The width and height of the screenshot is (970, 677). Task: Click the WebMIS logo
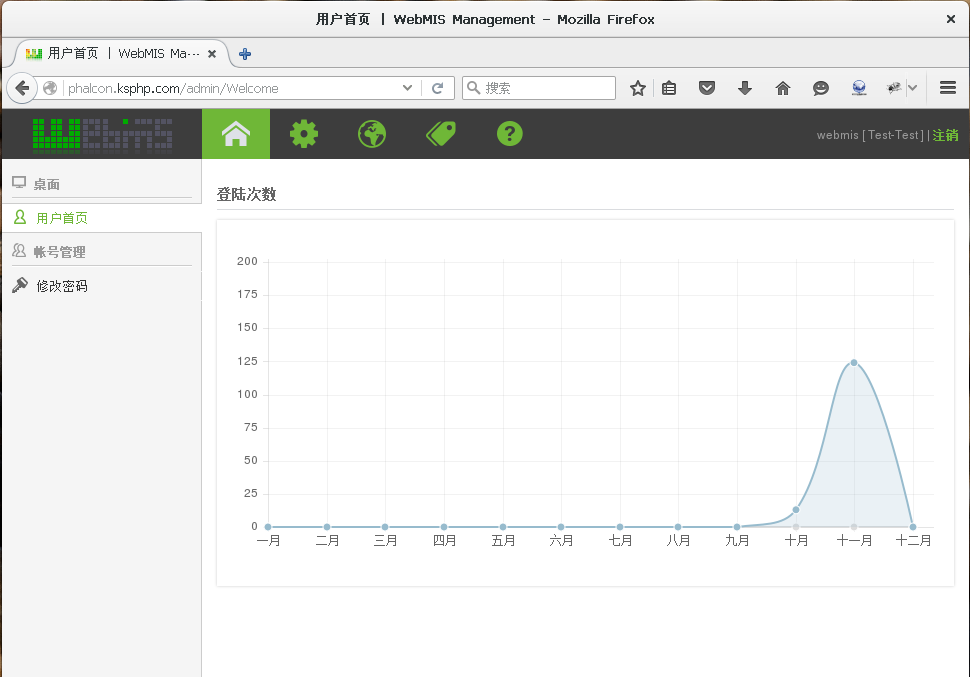pyautogui.click(x=102, y=134)
